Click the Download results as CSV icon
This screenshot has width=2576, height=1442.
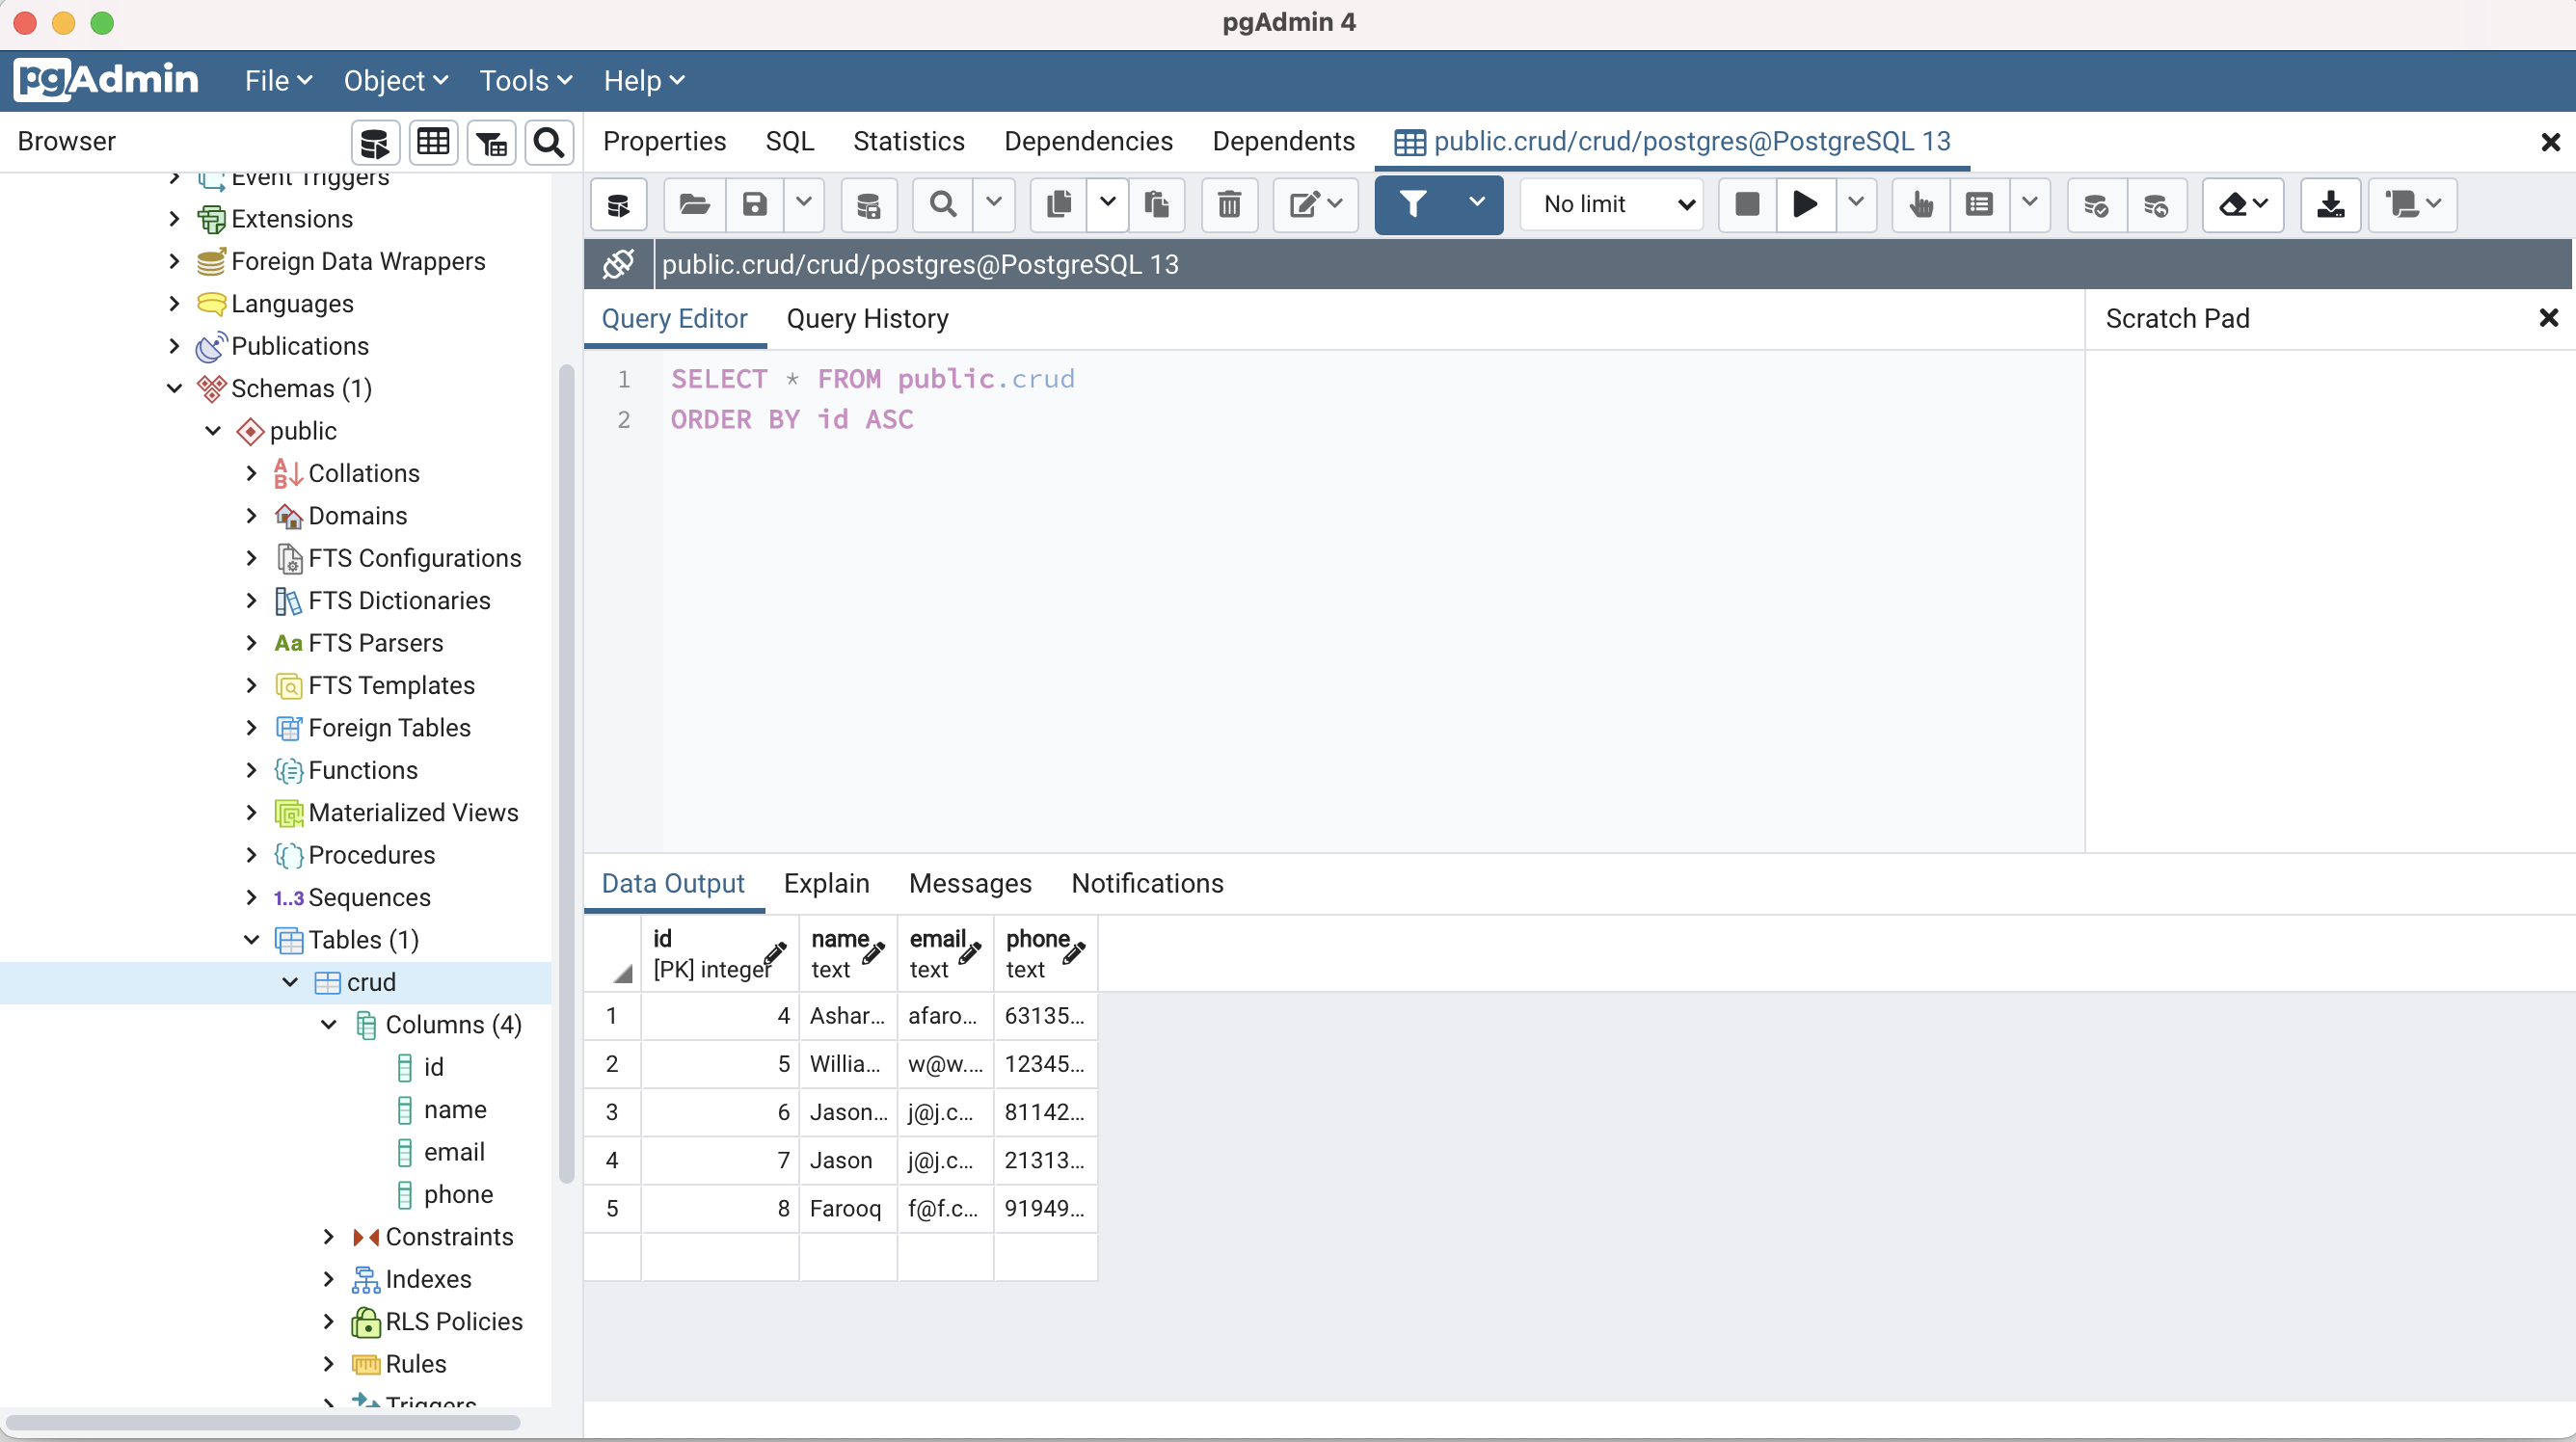pos(2330,205)
